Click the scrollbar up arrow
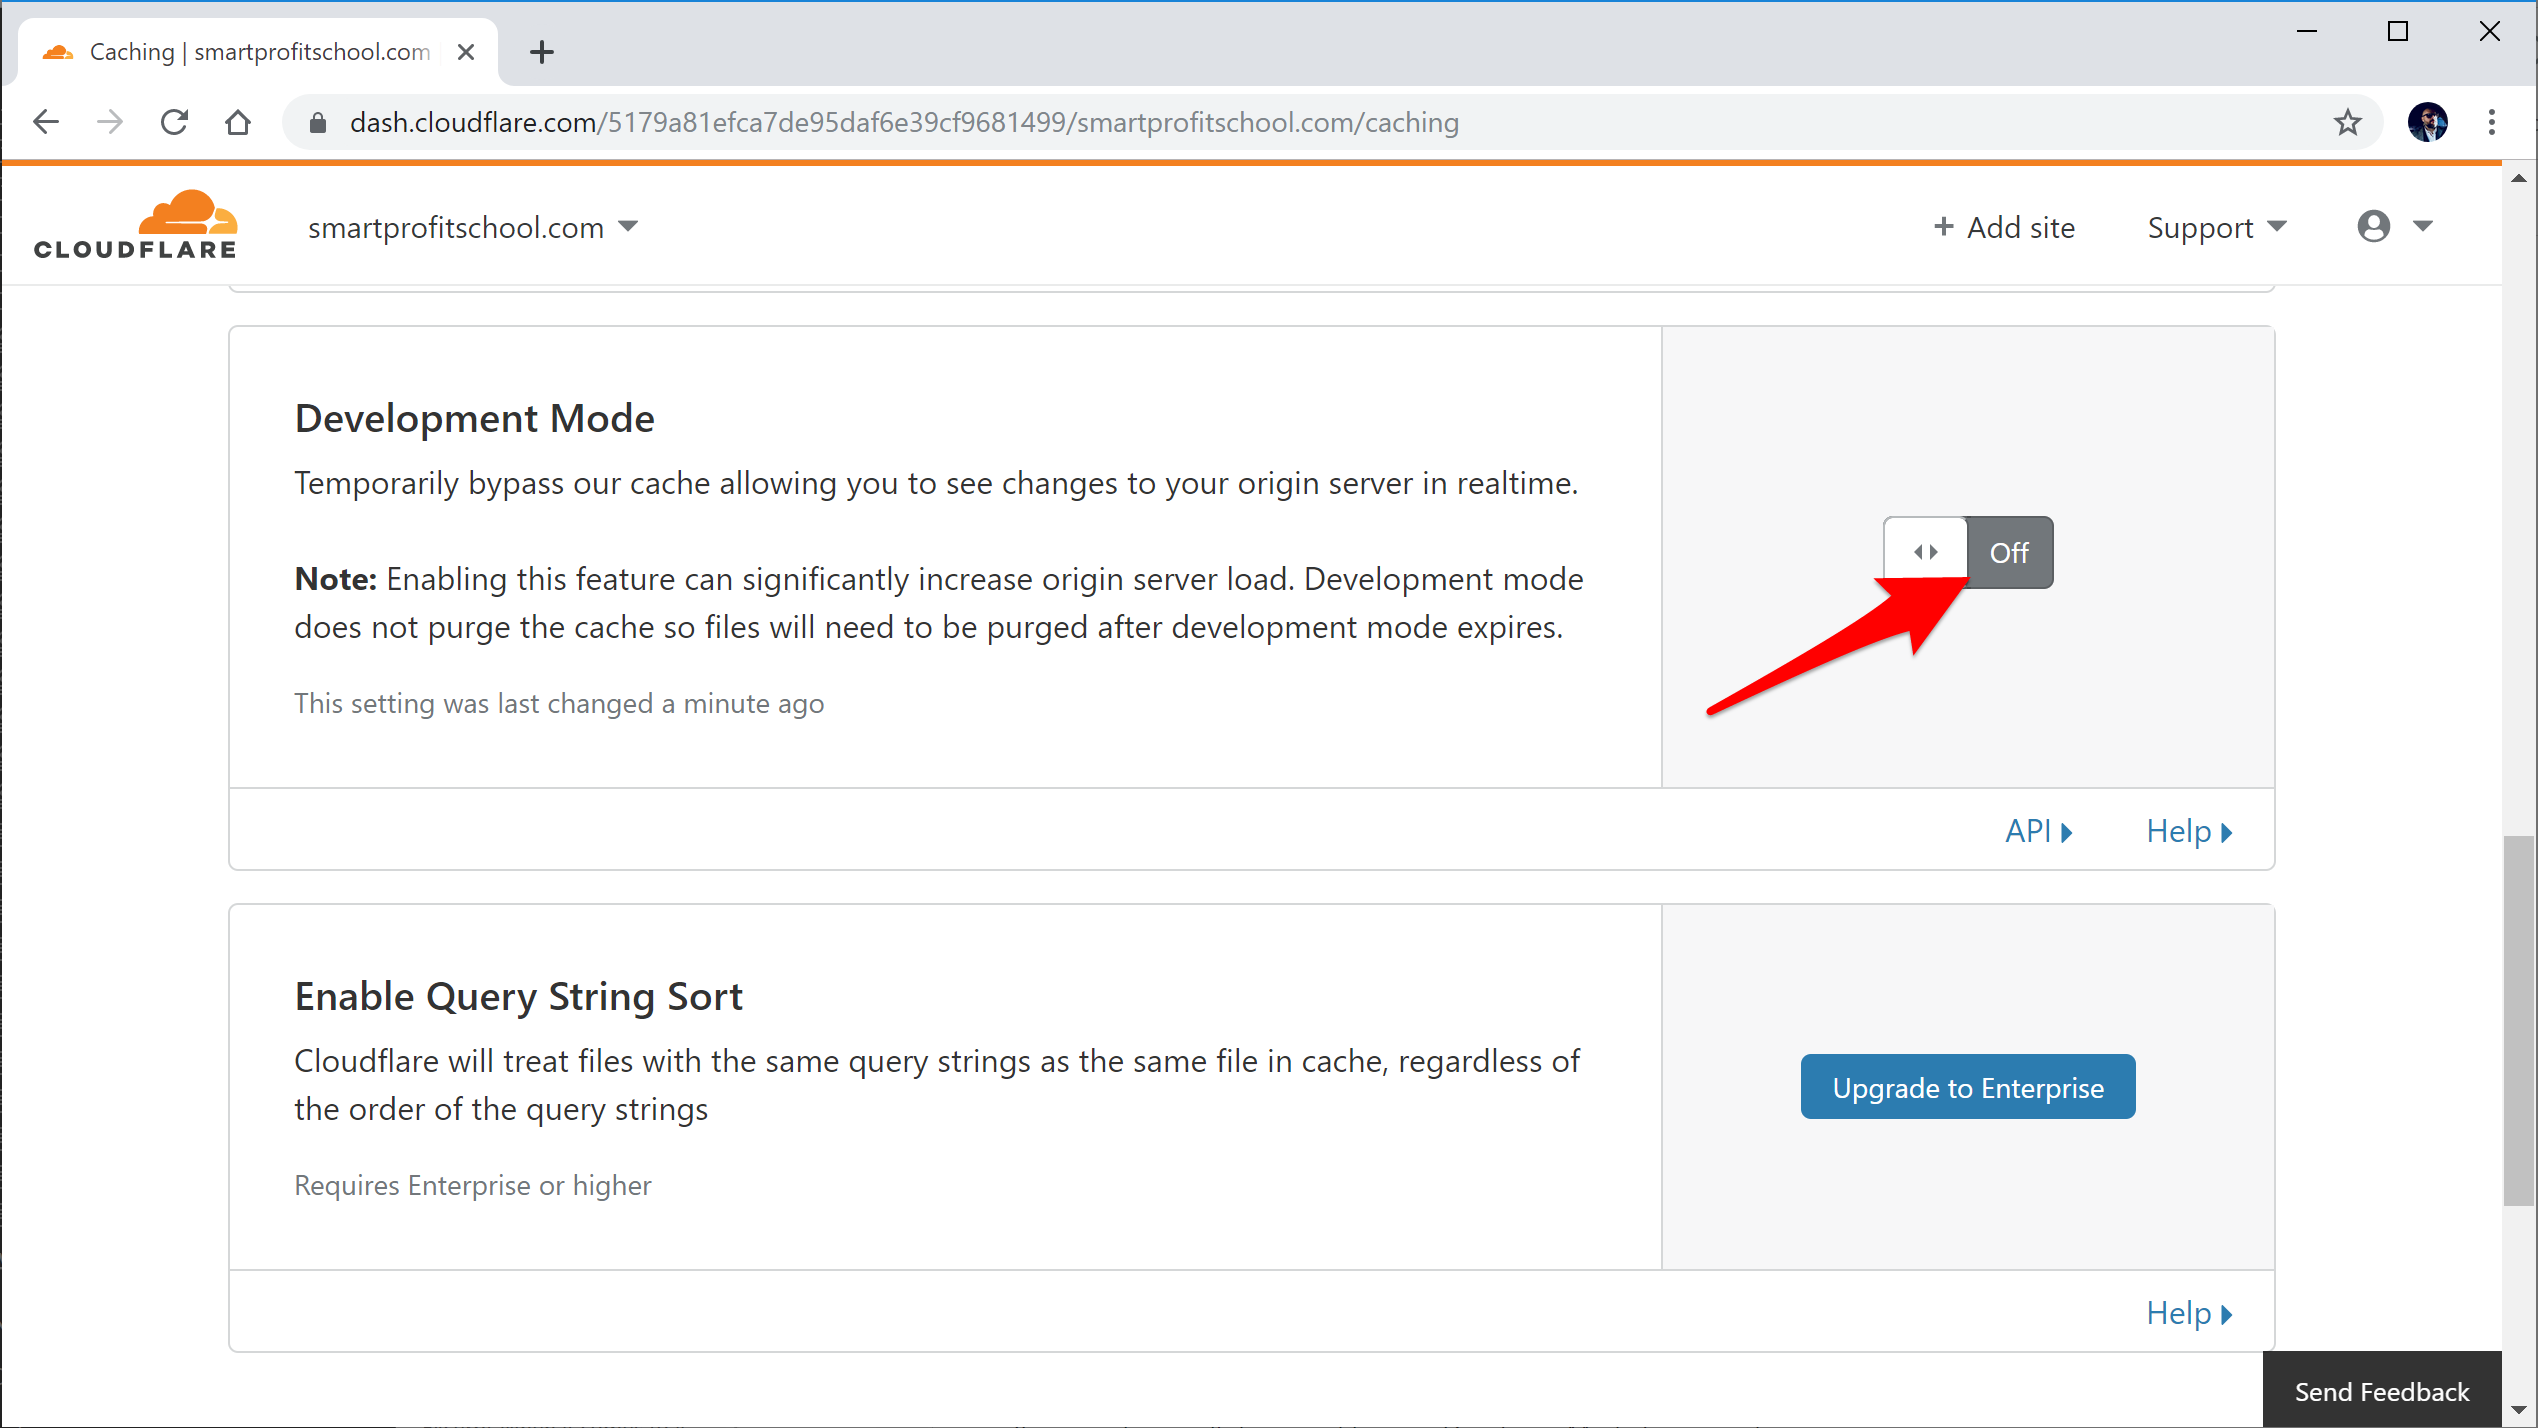The width and height of the screenshot is (2538, 1428). coord(2519,178)
